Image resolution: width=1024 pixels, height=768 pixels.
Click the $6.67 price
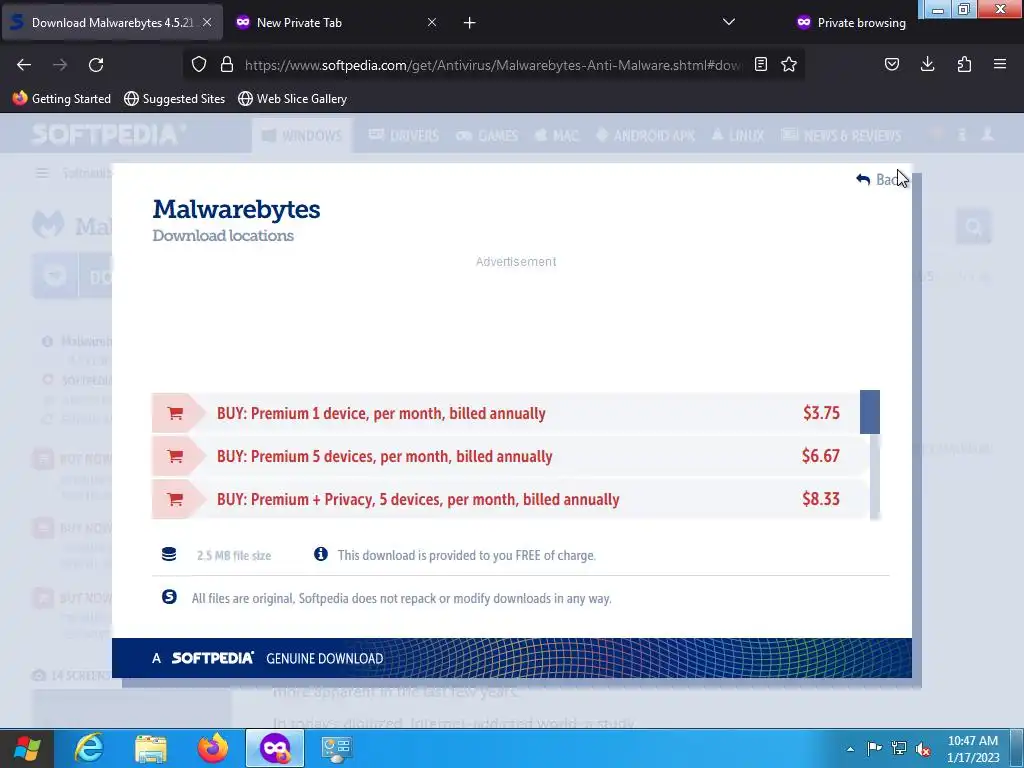tap(821, 456)
